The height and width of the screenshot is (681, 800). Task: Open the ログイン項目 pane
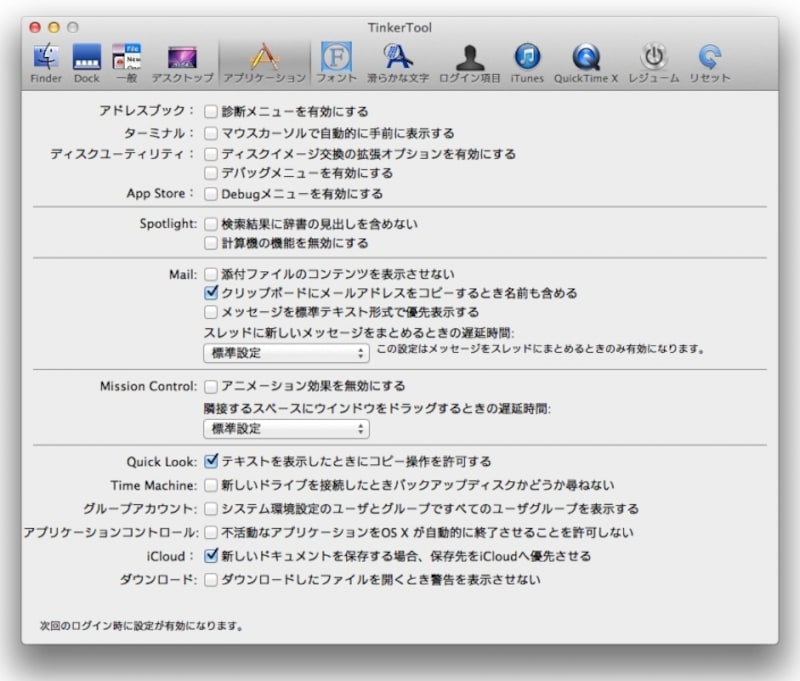(x=467, y=62)
